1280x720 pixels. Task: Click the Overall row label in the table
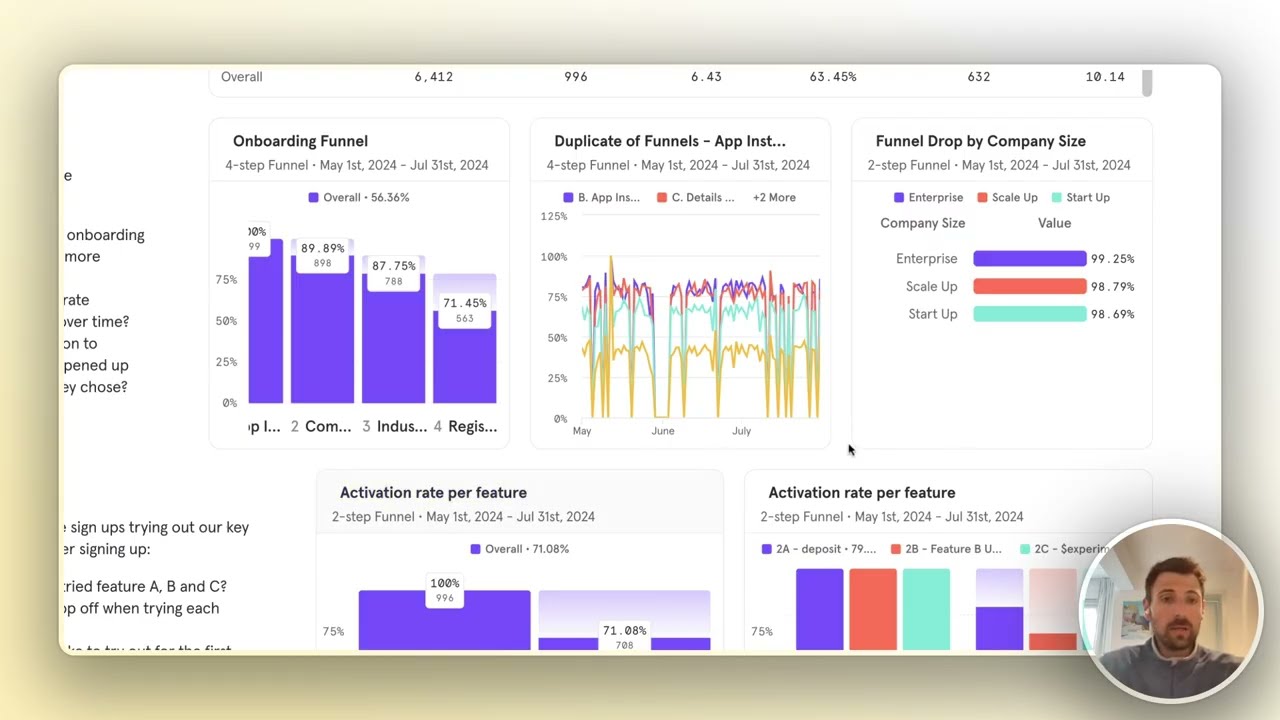tap(242, 76)
